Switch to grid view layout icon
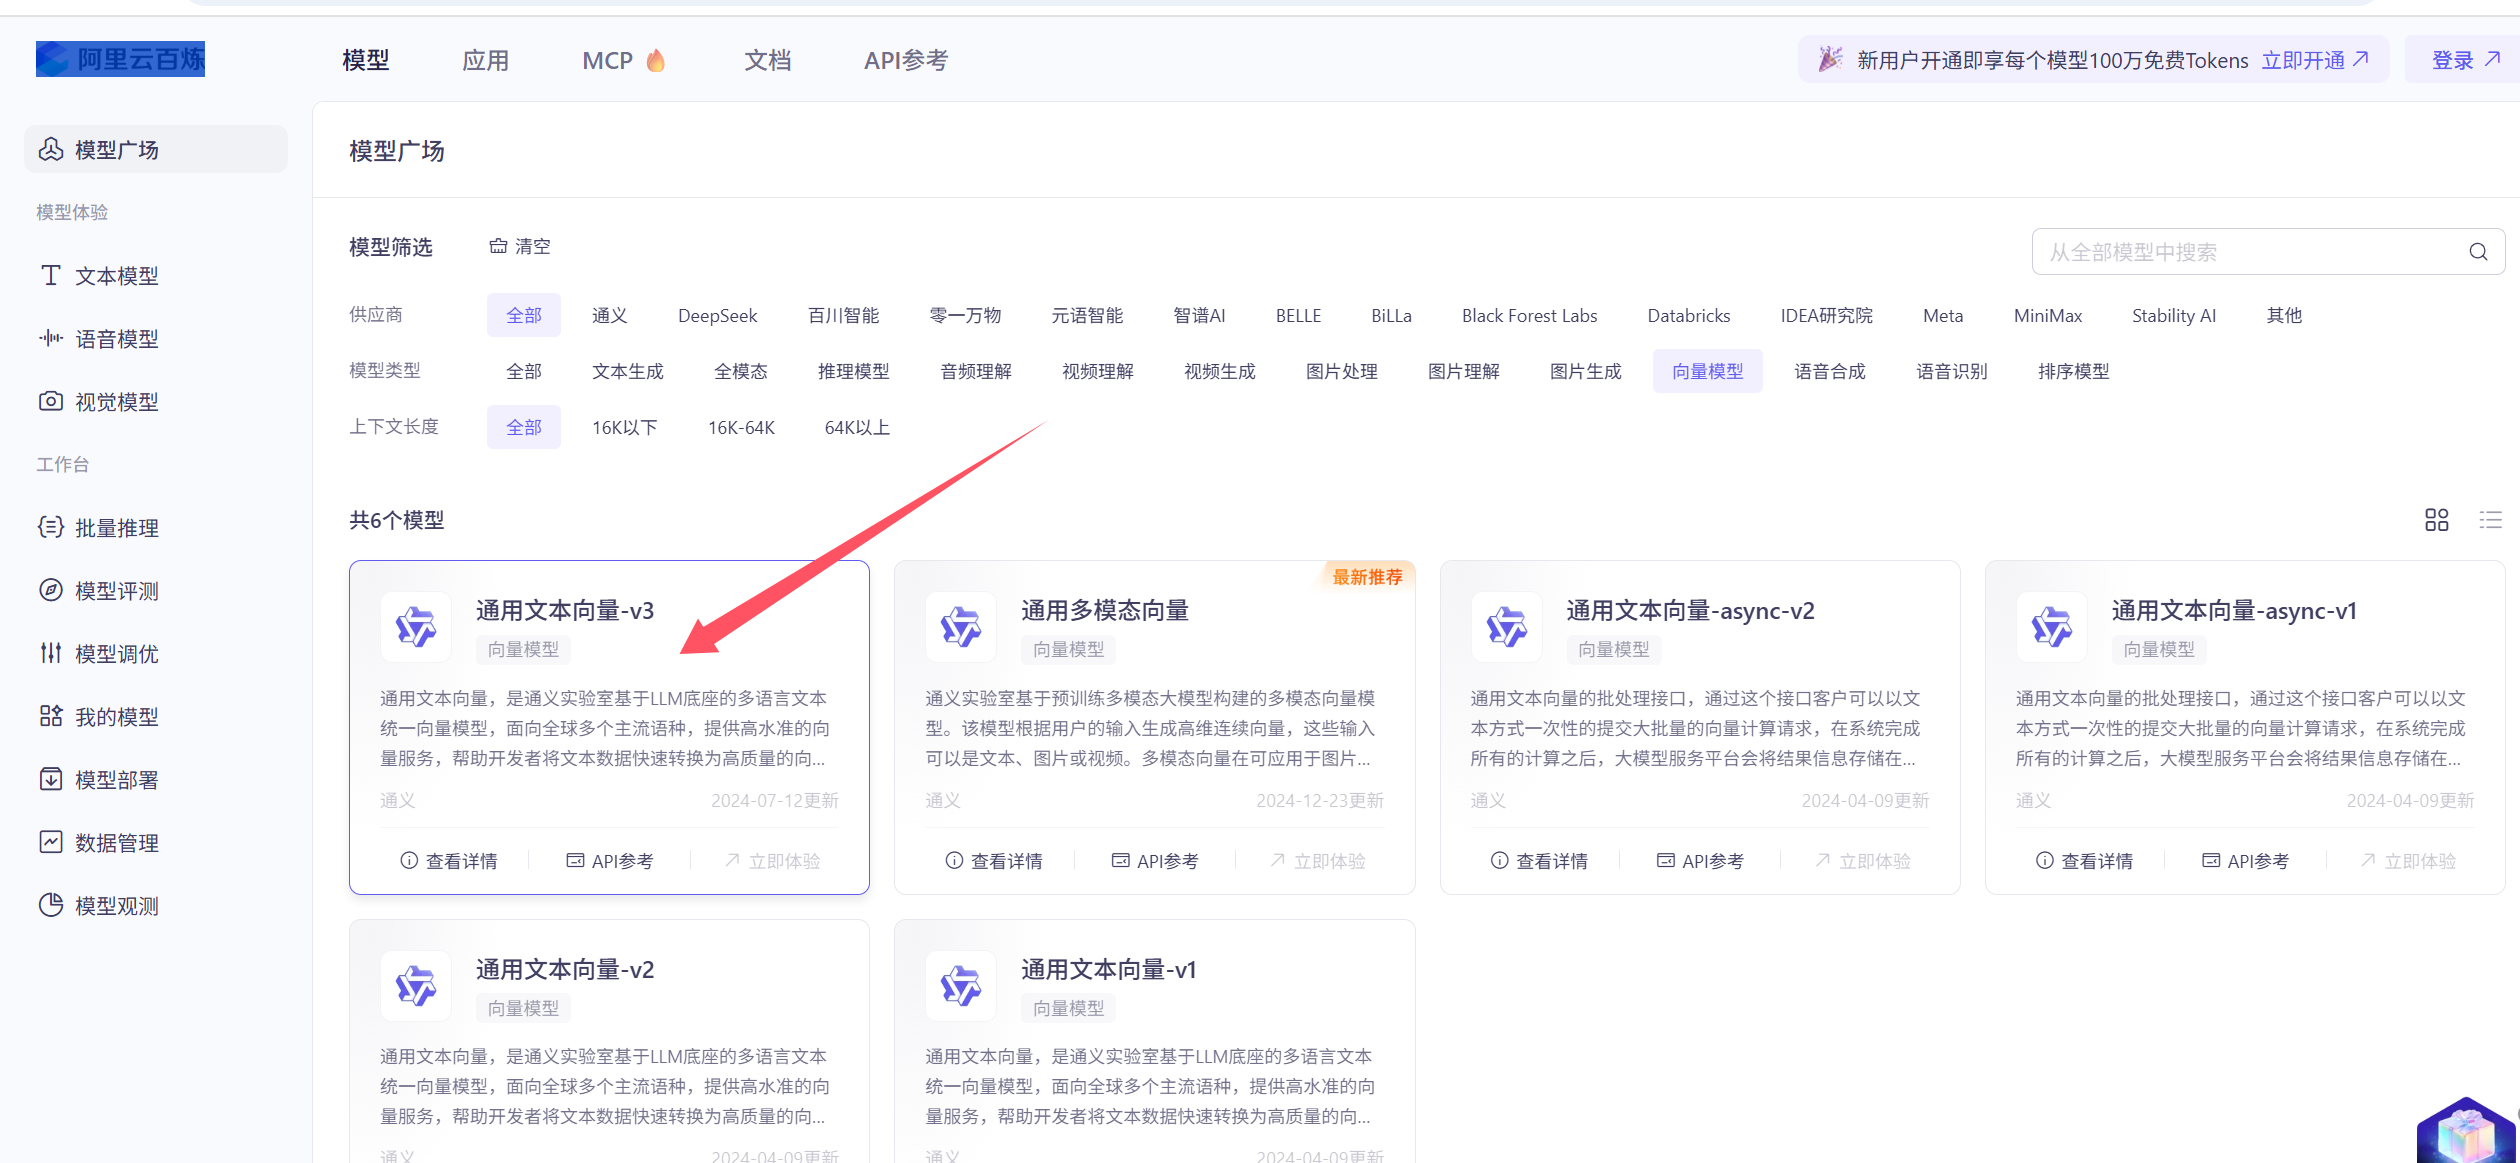This screenshot has width=2520, height=1163. pos(2436,520)
